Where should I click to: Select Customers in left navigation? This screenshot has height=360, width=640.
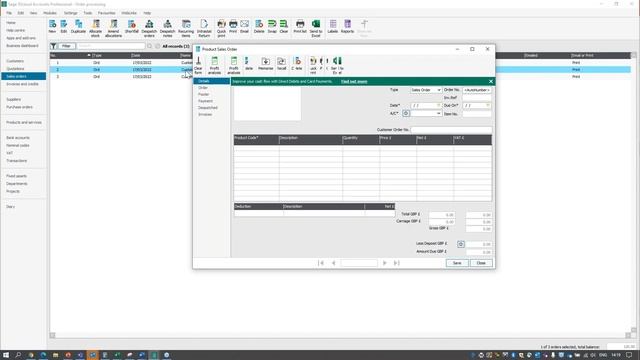pos(15,61)
